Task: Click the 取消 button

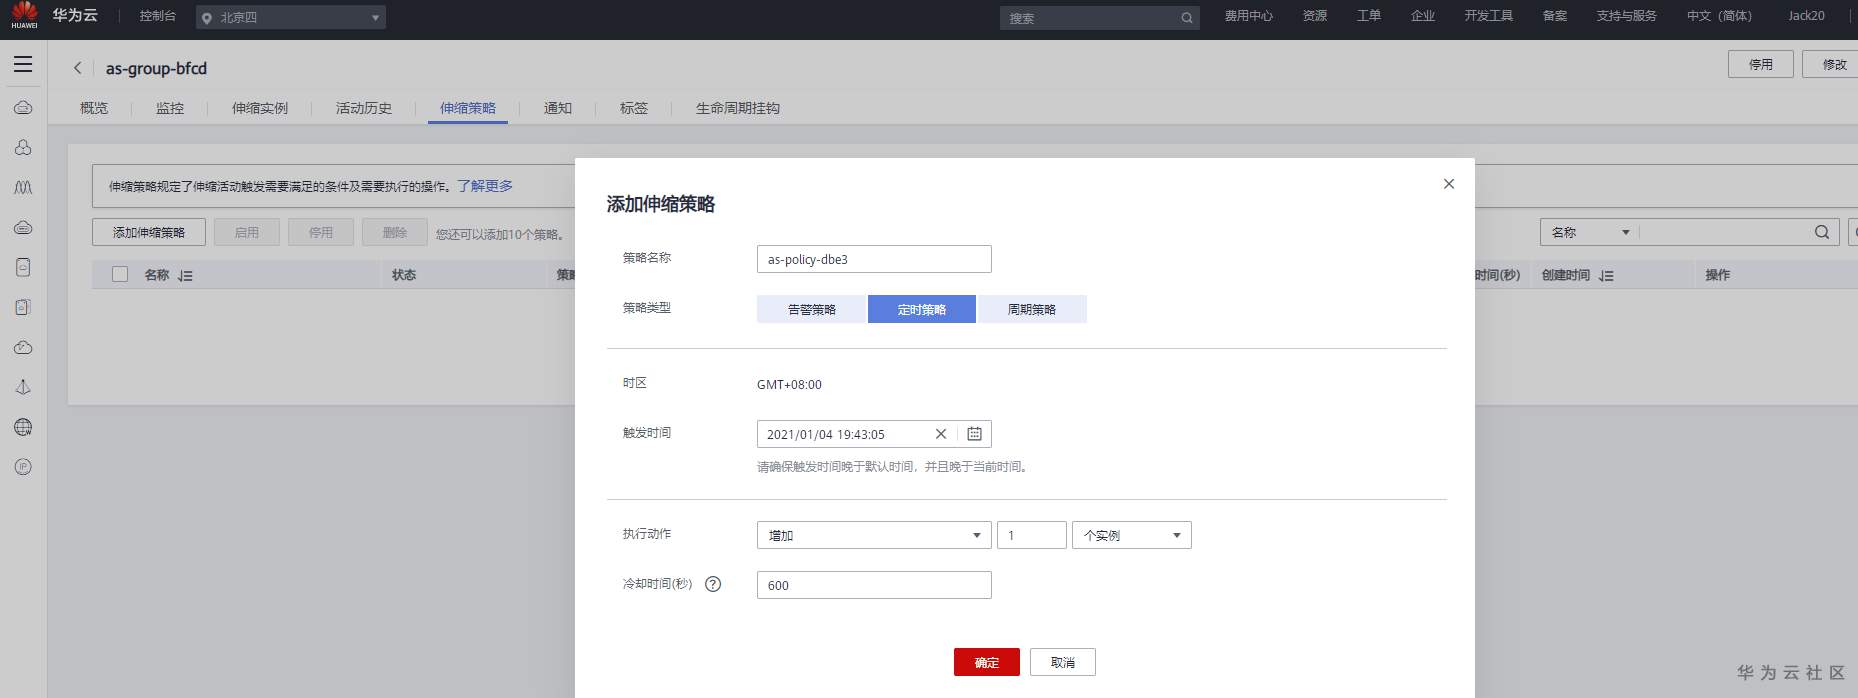Action: [1063, 662]
